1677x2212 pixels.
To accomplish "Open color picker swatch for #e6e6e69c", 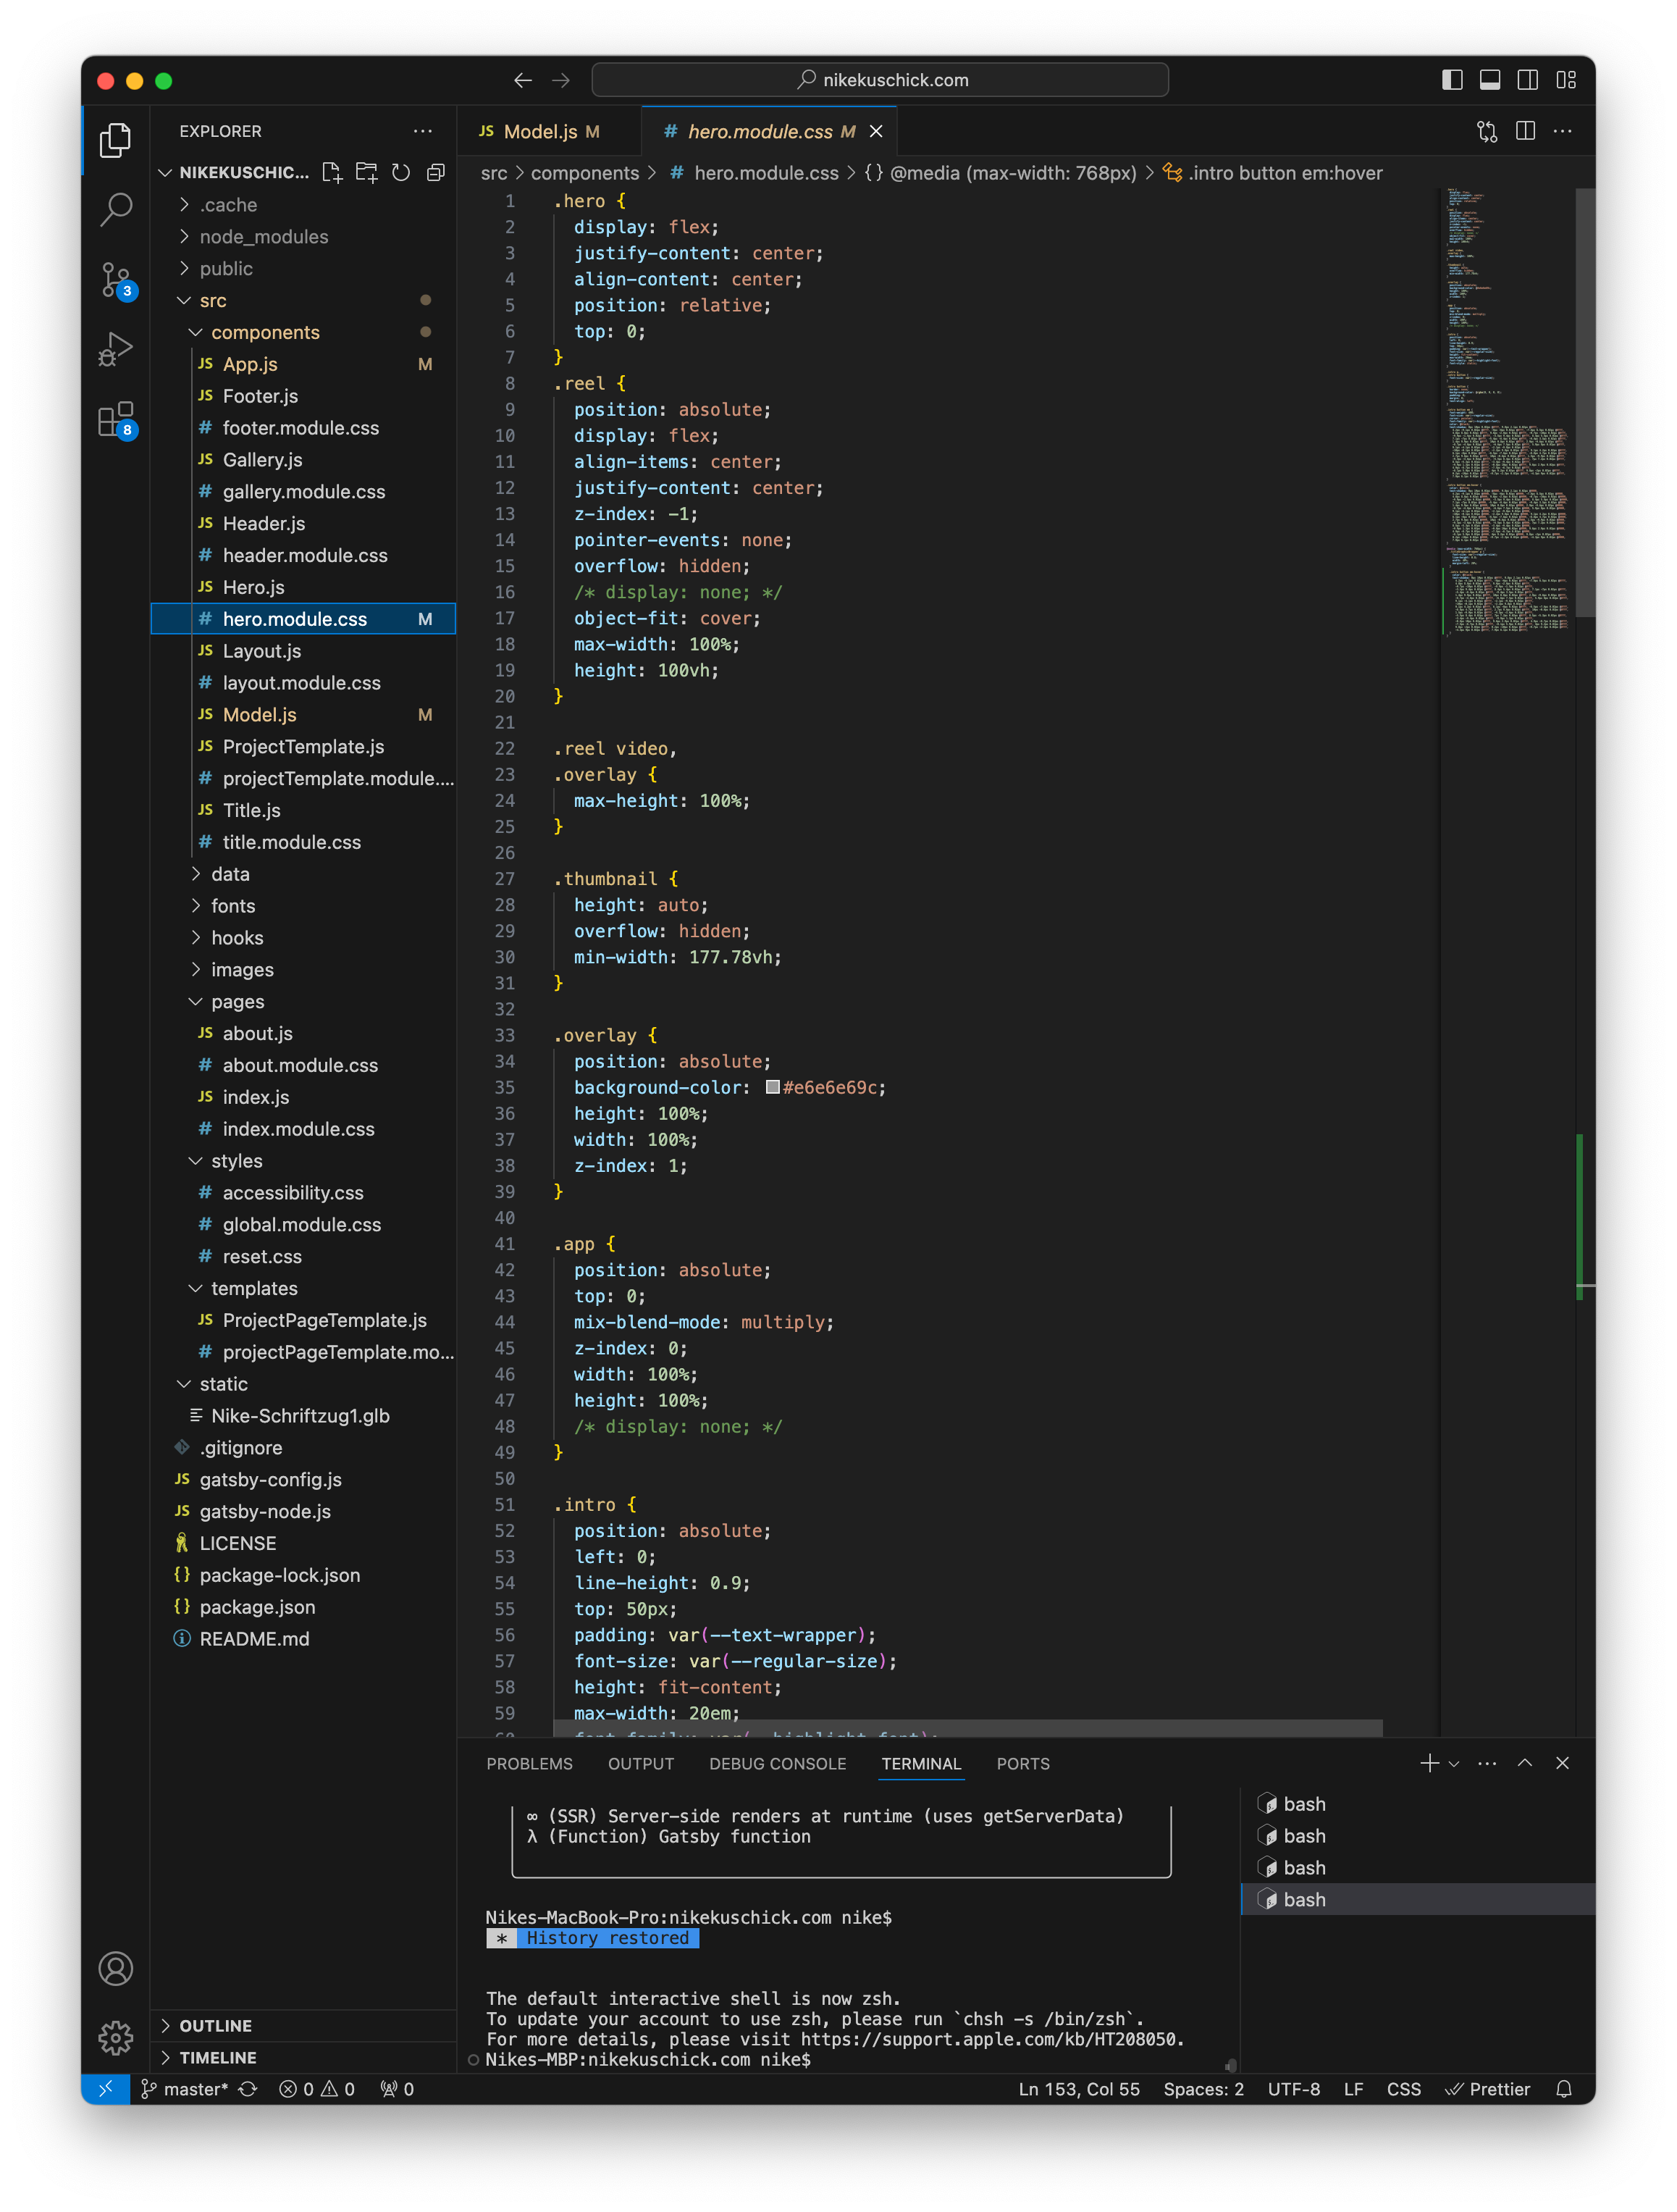I will click(772, 1087).
